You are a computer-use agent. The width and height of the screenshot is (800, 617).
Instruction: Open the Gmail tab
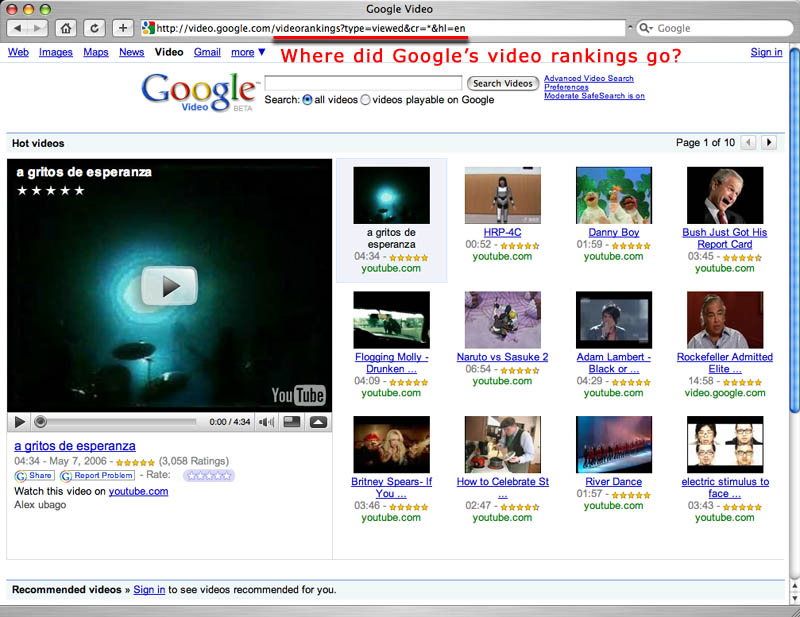coord(207,52)
